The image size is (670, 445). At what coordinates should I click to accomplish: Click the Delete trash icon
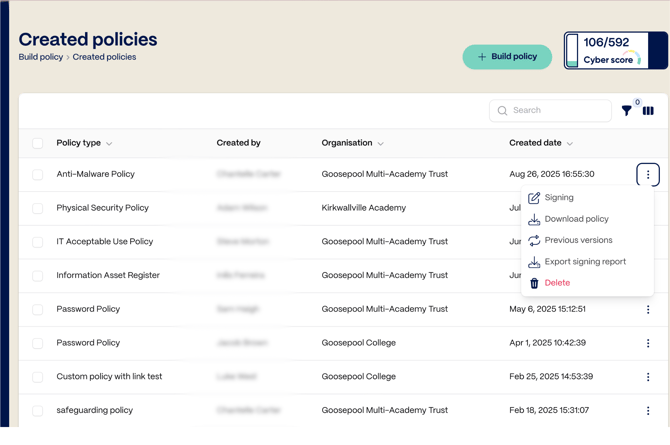coord(534,283)
